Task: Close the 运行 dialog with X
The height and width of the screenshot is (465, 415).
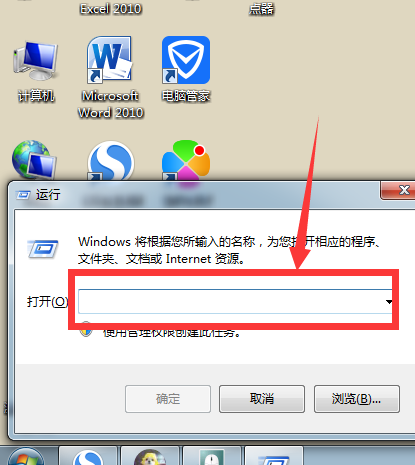Action: (x=400, y=190)
